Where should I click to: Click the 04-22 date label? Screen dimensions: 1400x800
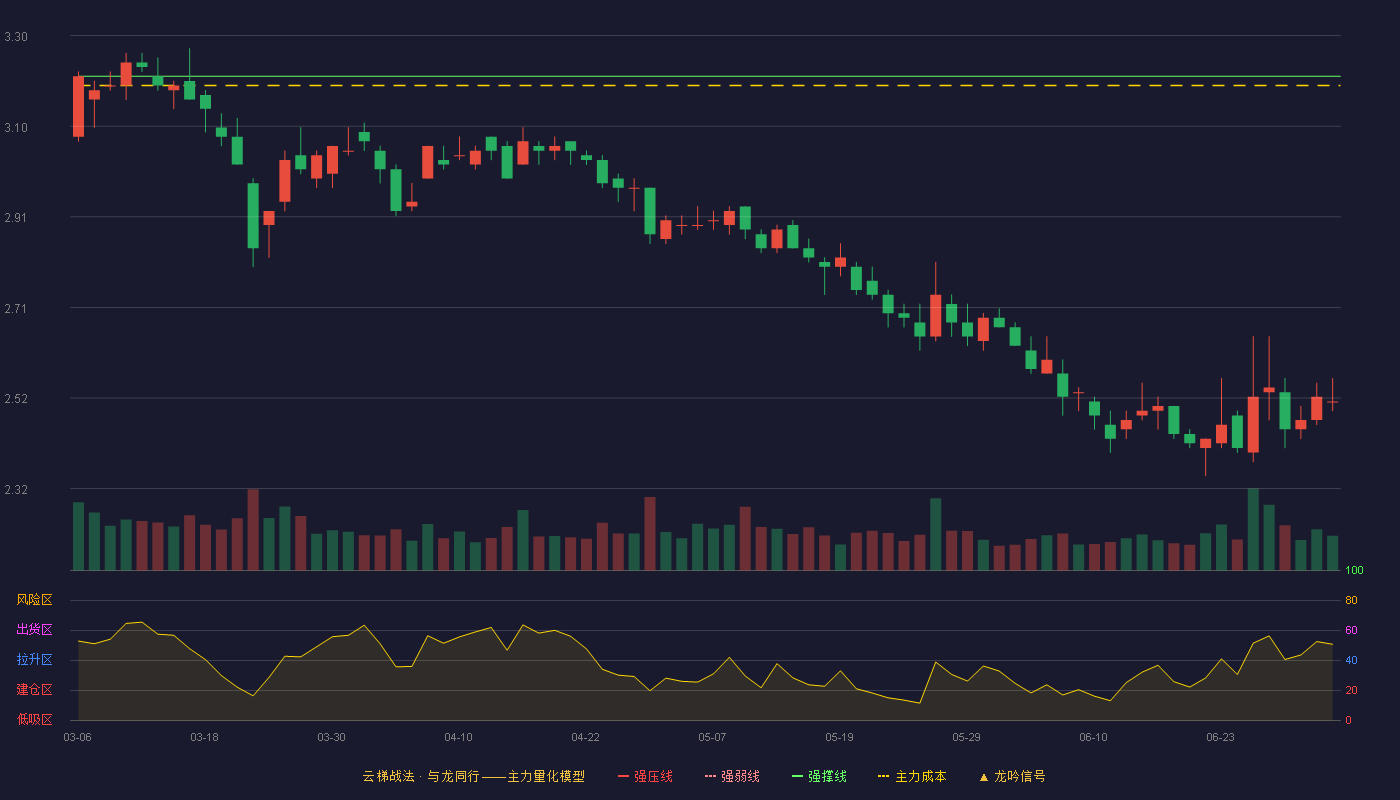tap(585, 737)
